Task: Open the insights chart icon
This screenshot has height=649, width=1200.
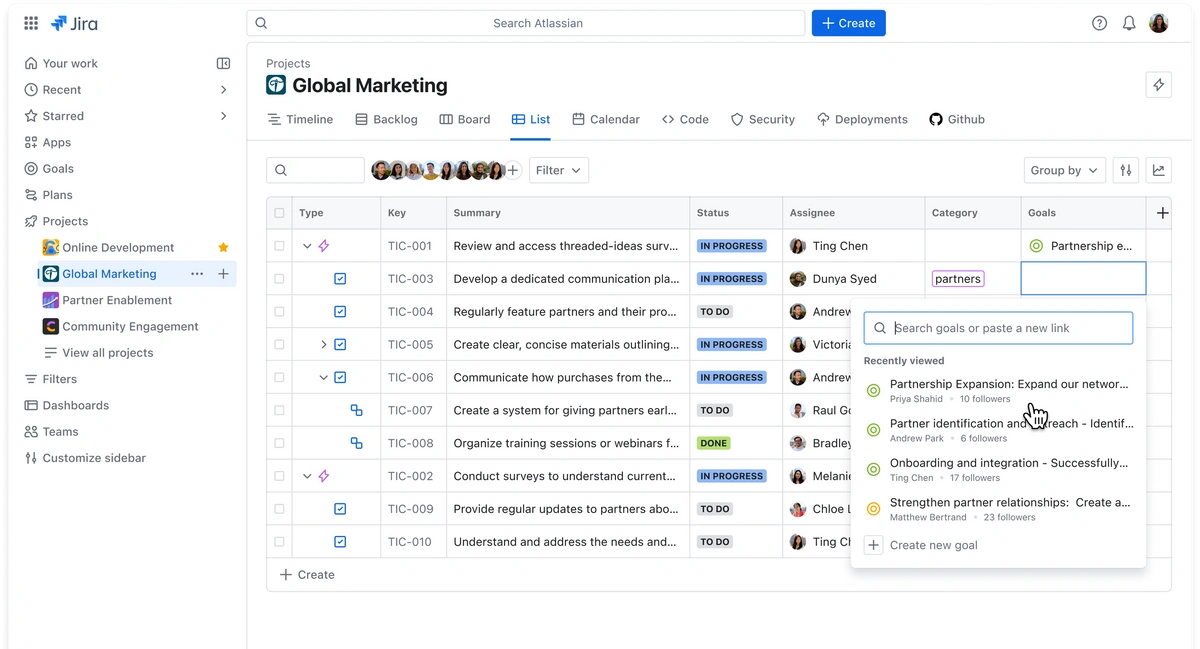Action: coord(1158,170)
